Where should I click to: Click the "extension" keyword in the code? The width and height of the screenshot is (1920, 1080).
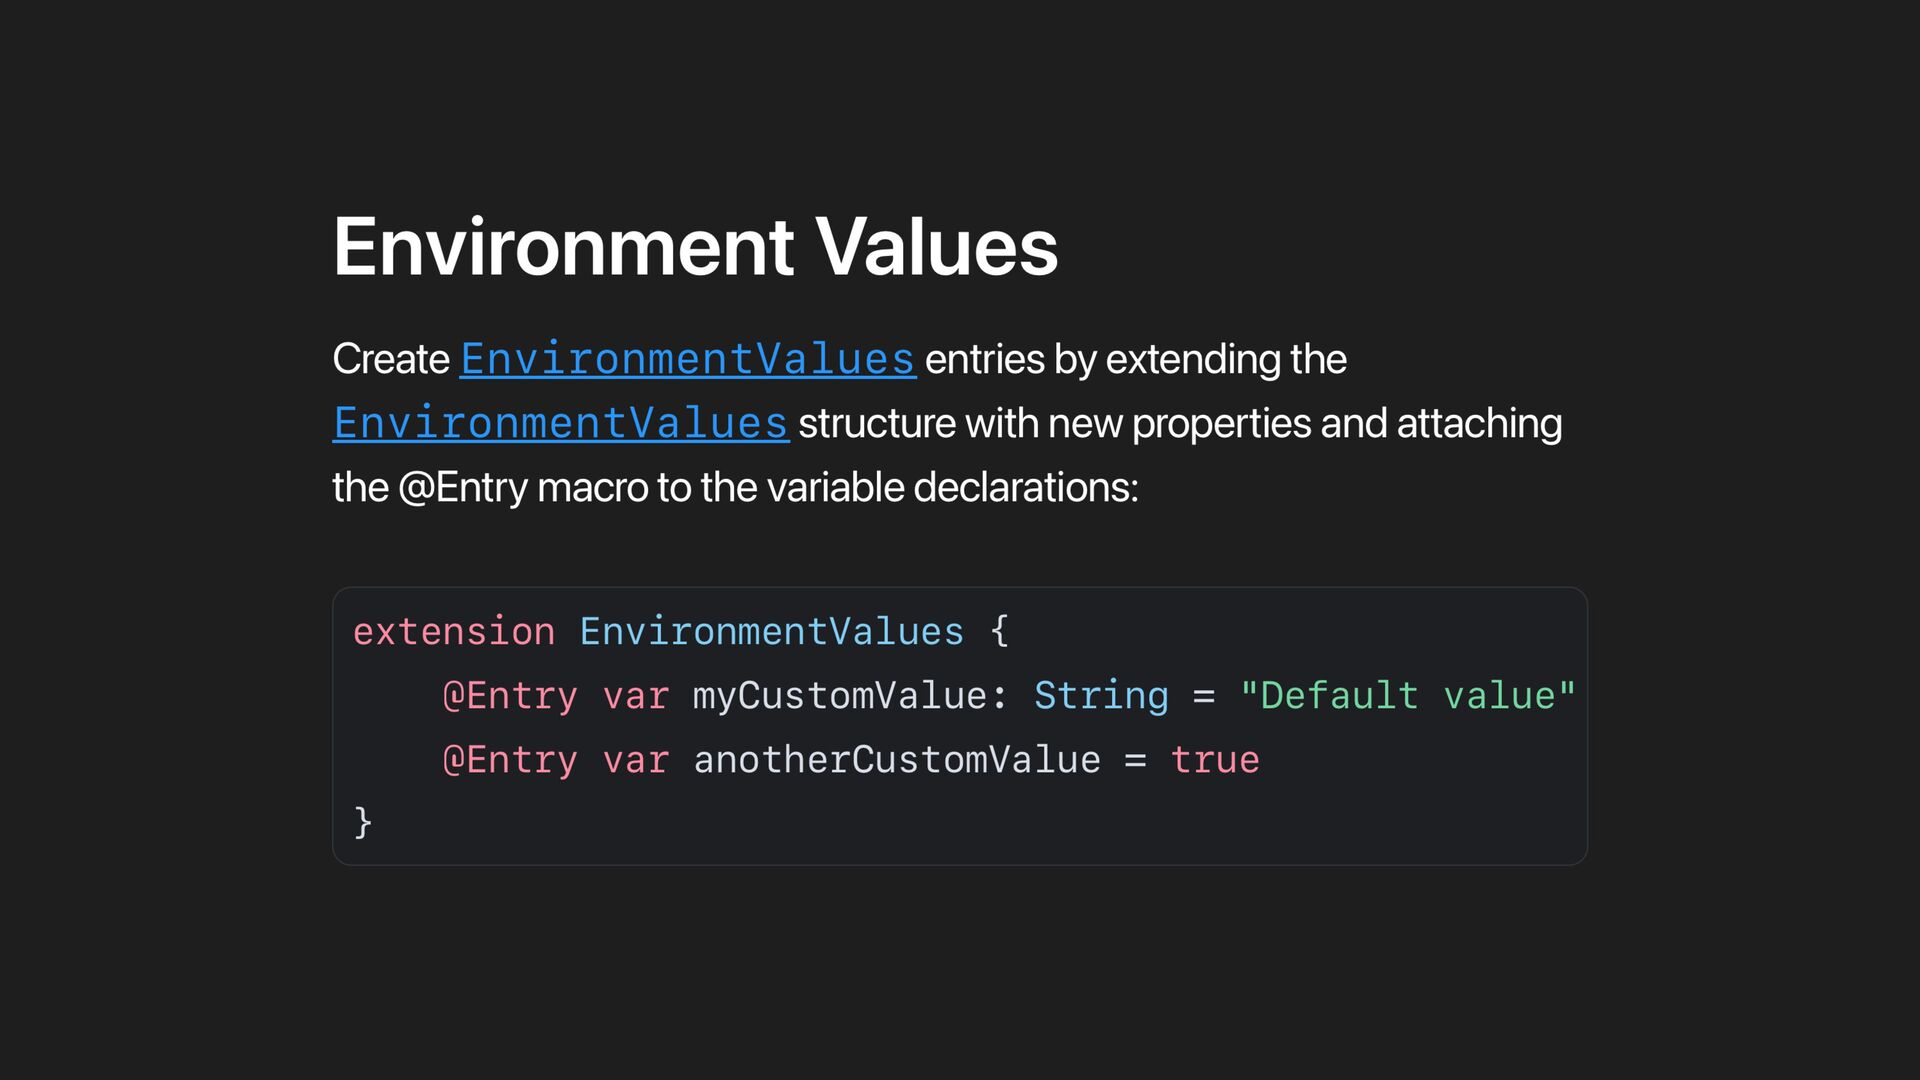pyautogui.click(x=453, y=632)
